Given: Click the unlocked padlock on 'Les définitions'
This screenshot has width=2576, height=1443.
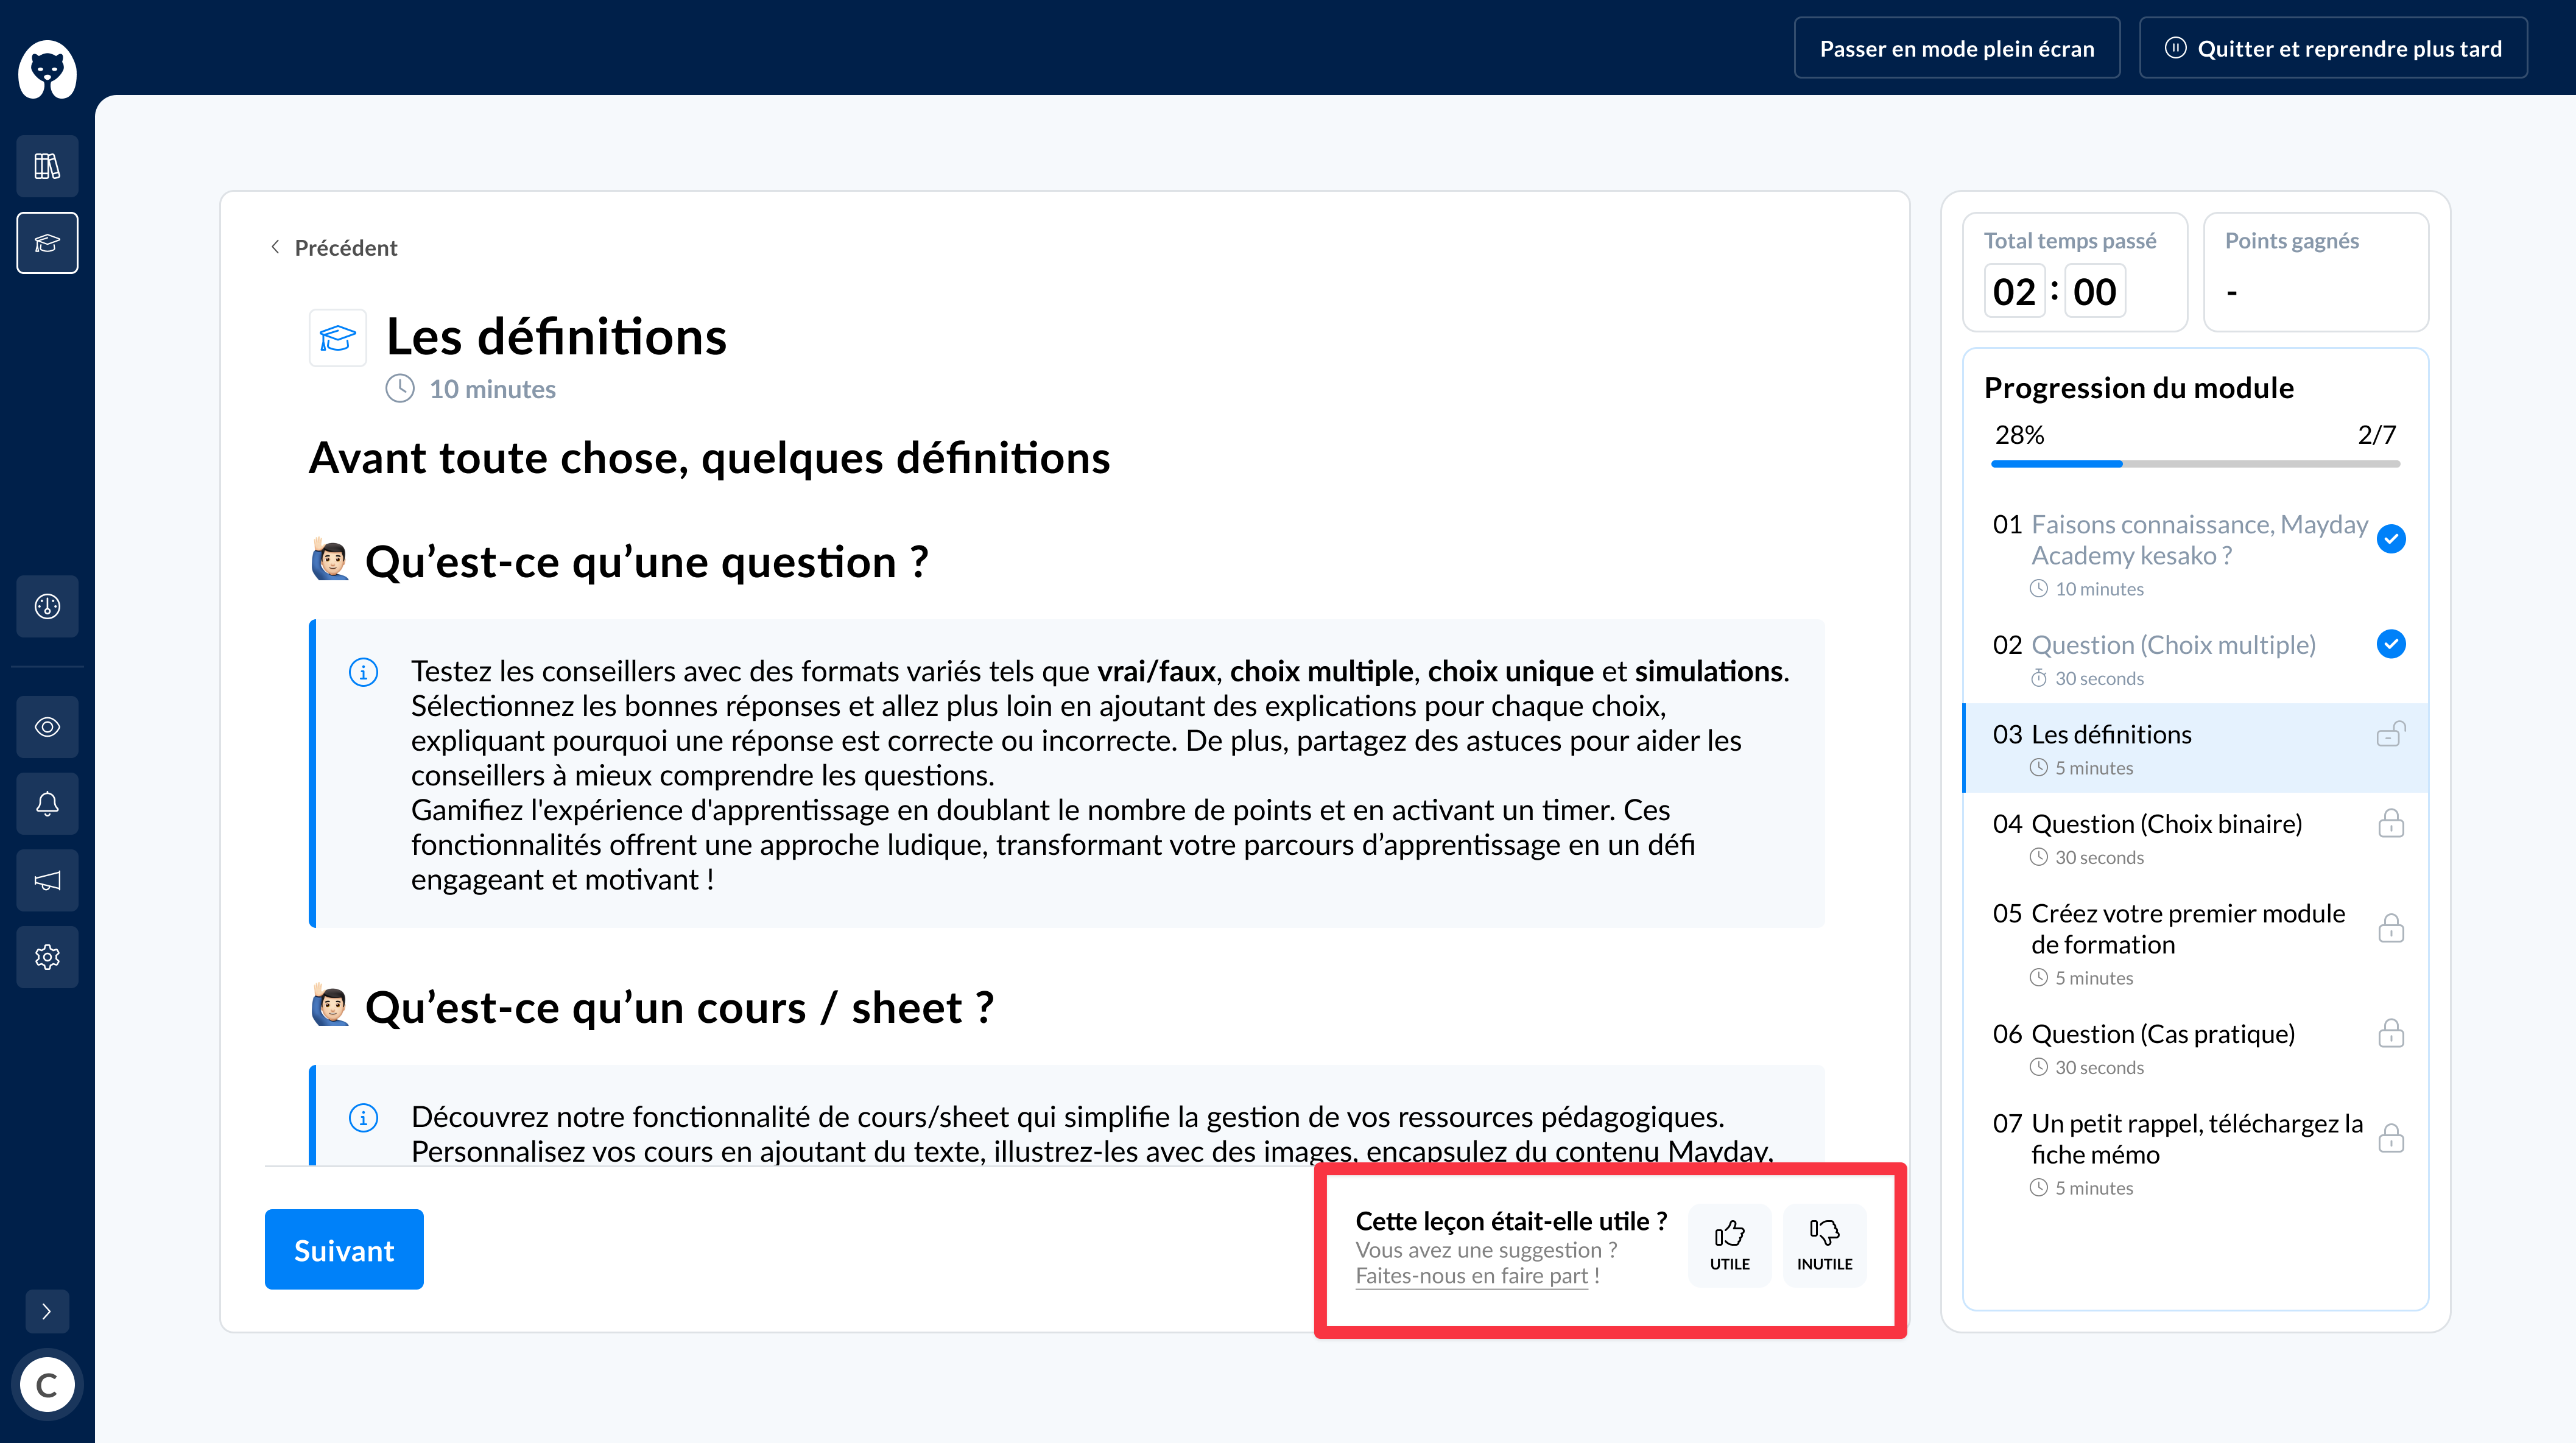Looking at the screenshot, I should [2391, 735].
